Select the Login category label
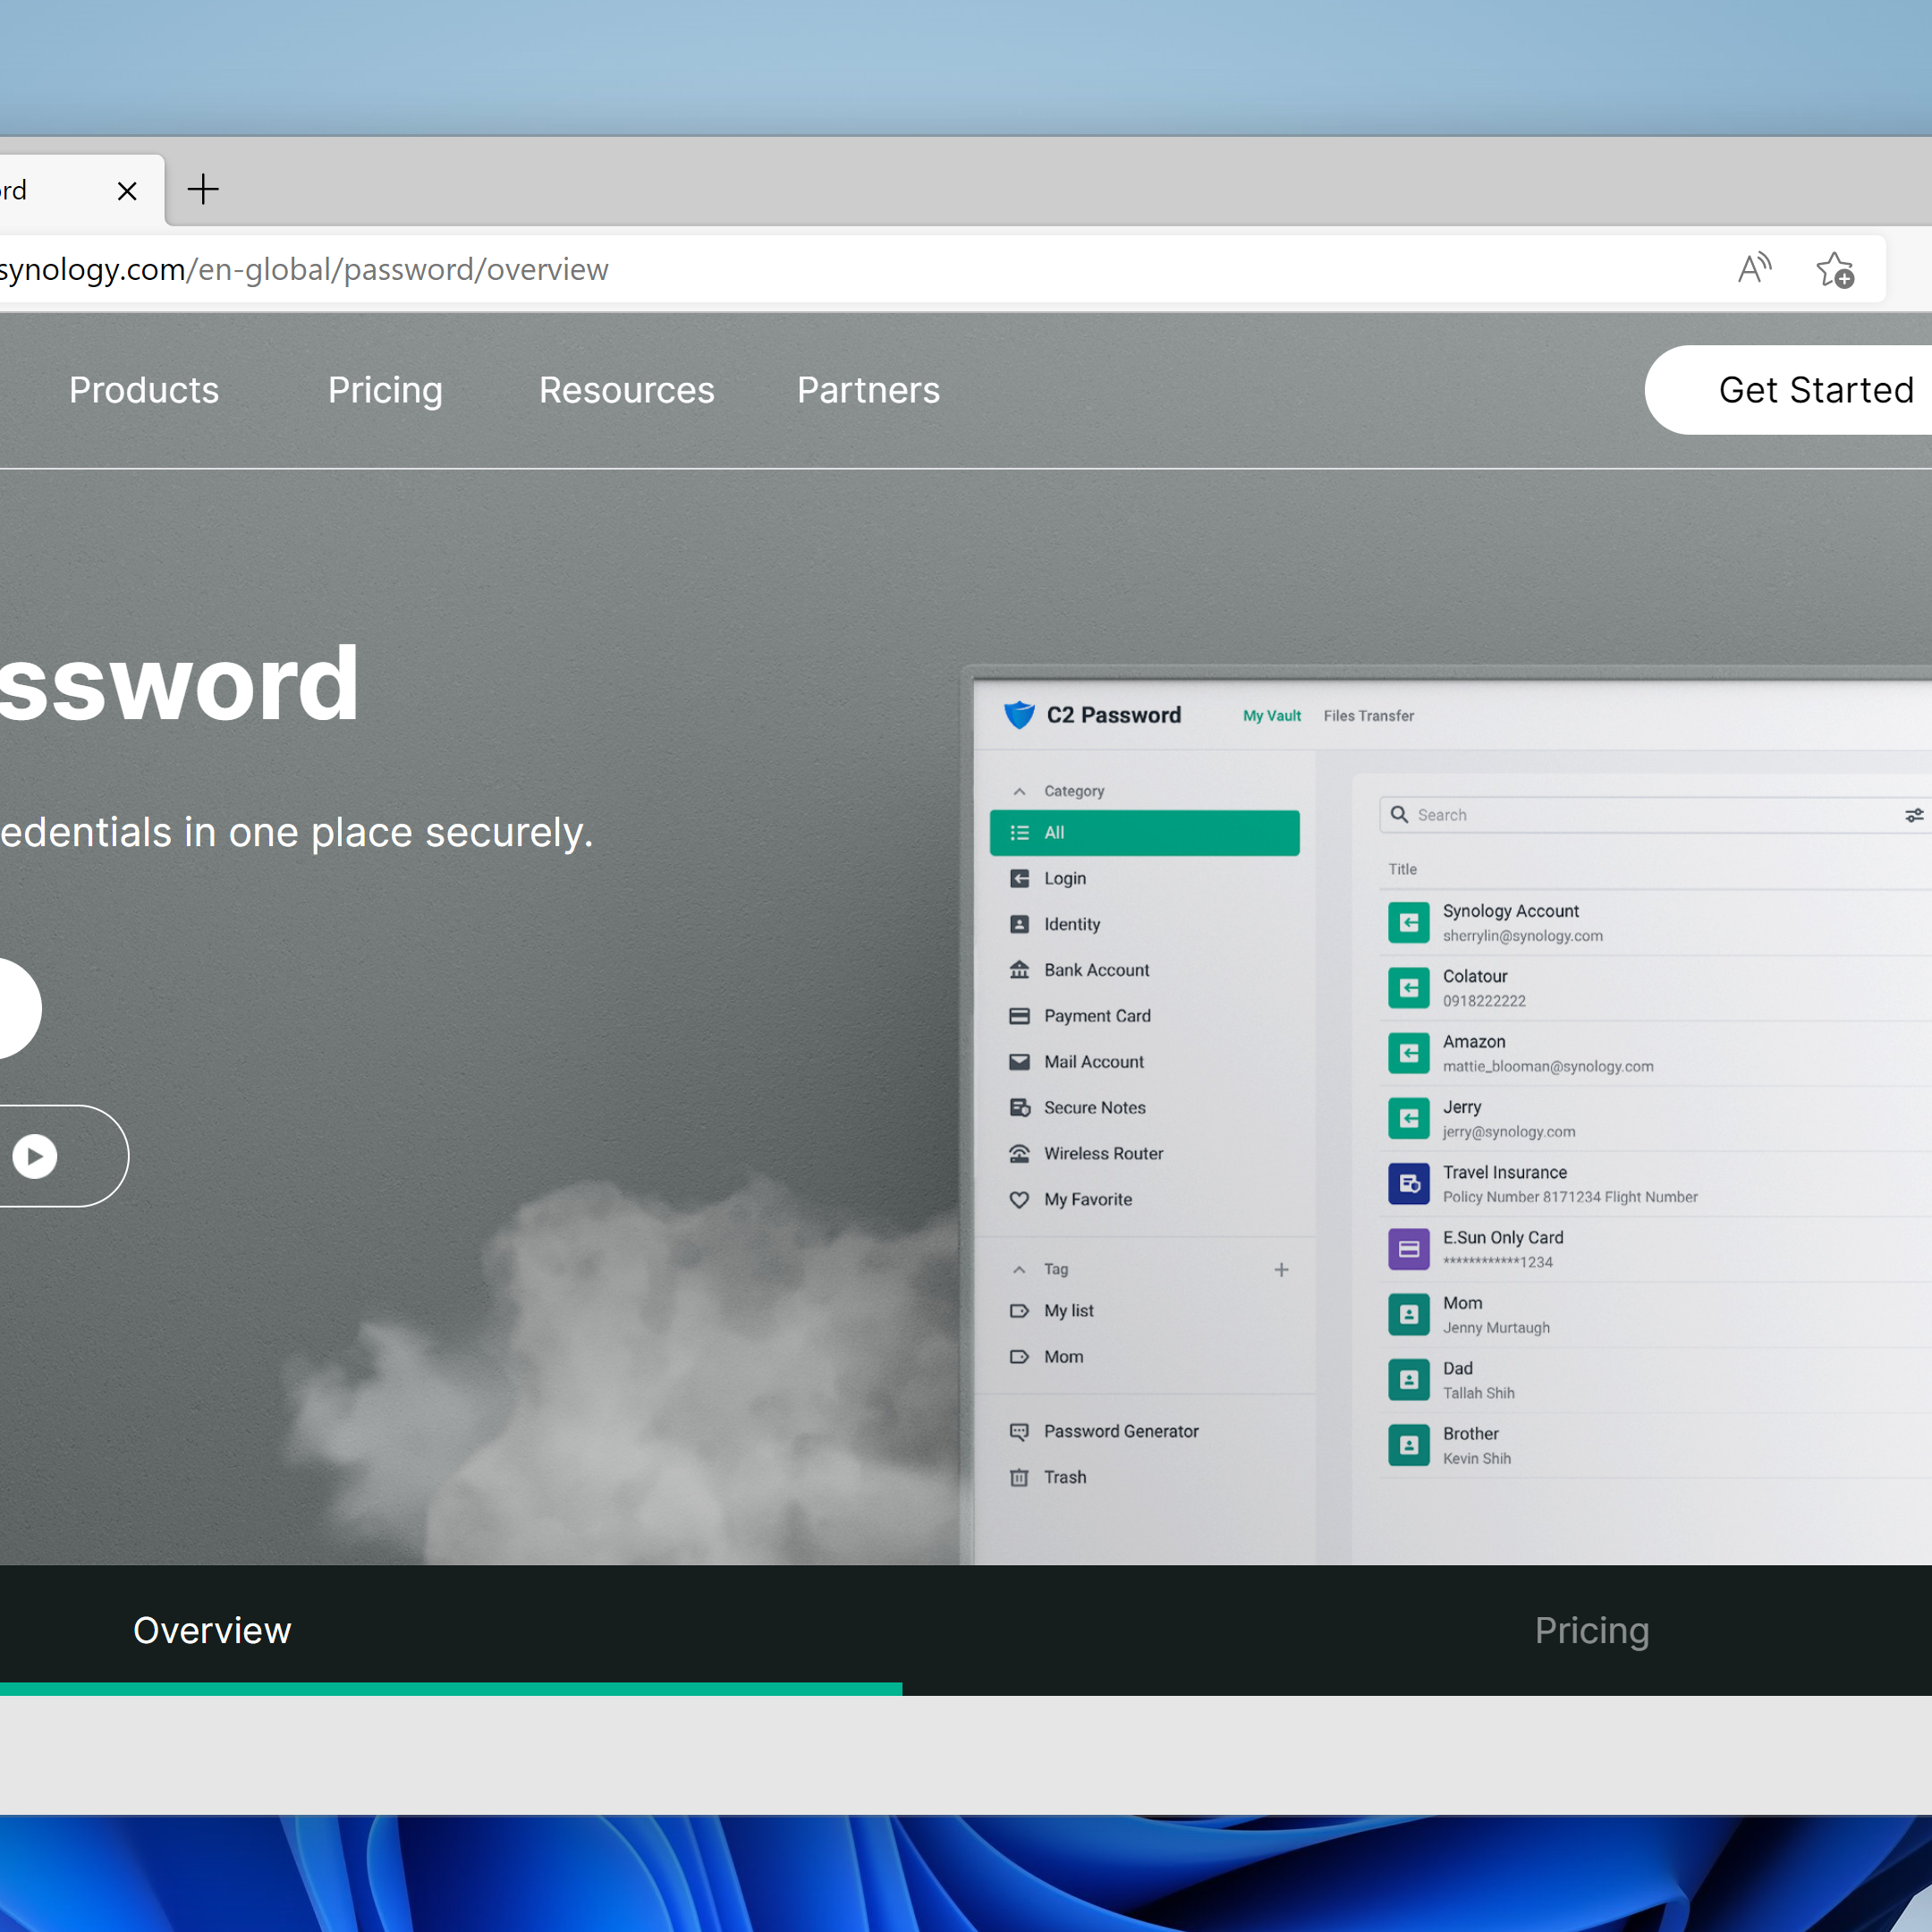 [1065, 878]
